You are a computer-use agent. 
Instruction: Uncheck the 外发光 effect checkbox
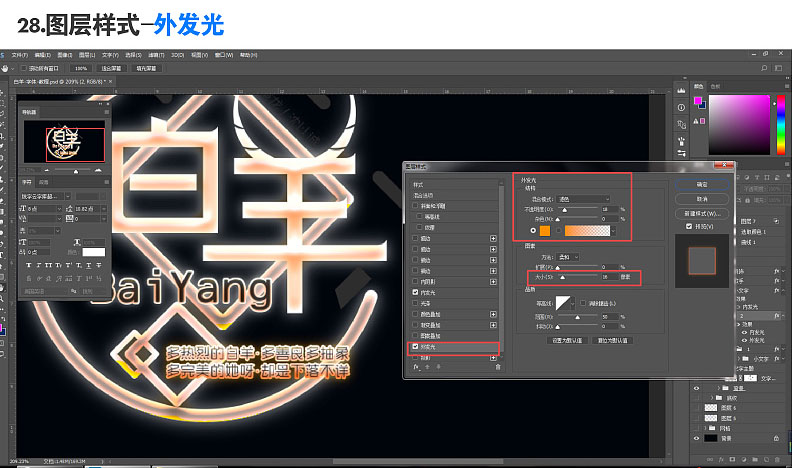(415, 347)
